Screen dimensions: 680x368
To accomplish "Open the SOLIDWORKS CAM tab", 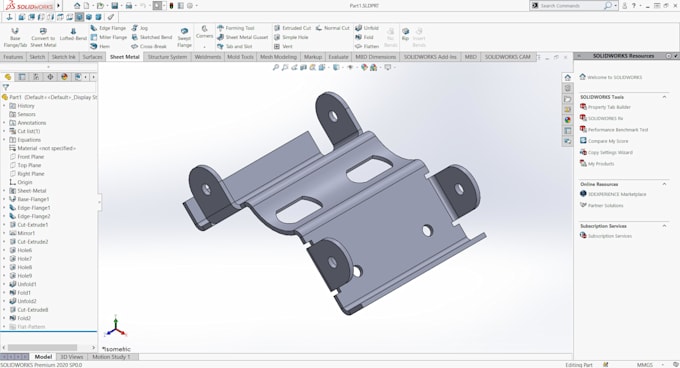I will [507, 57].
